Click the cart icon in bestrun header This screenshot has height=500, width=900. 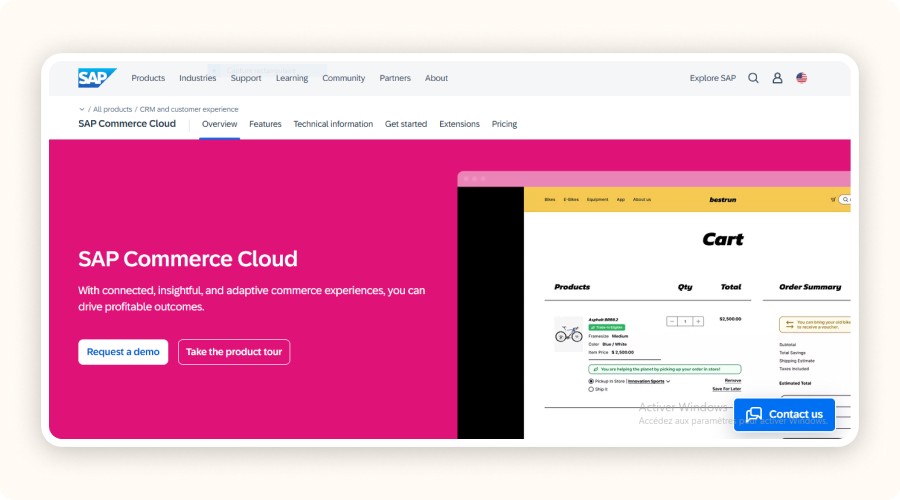point(833,200)
